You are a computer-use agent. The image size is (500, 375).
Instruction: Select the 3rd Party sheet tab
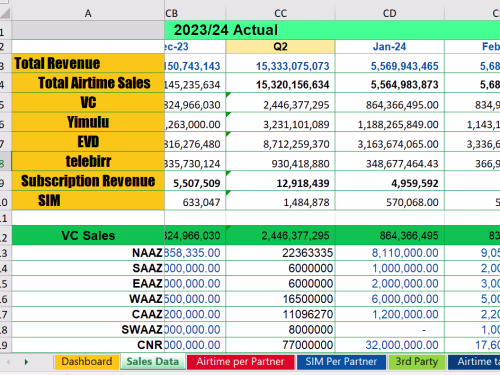(417, 362)
